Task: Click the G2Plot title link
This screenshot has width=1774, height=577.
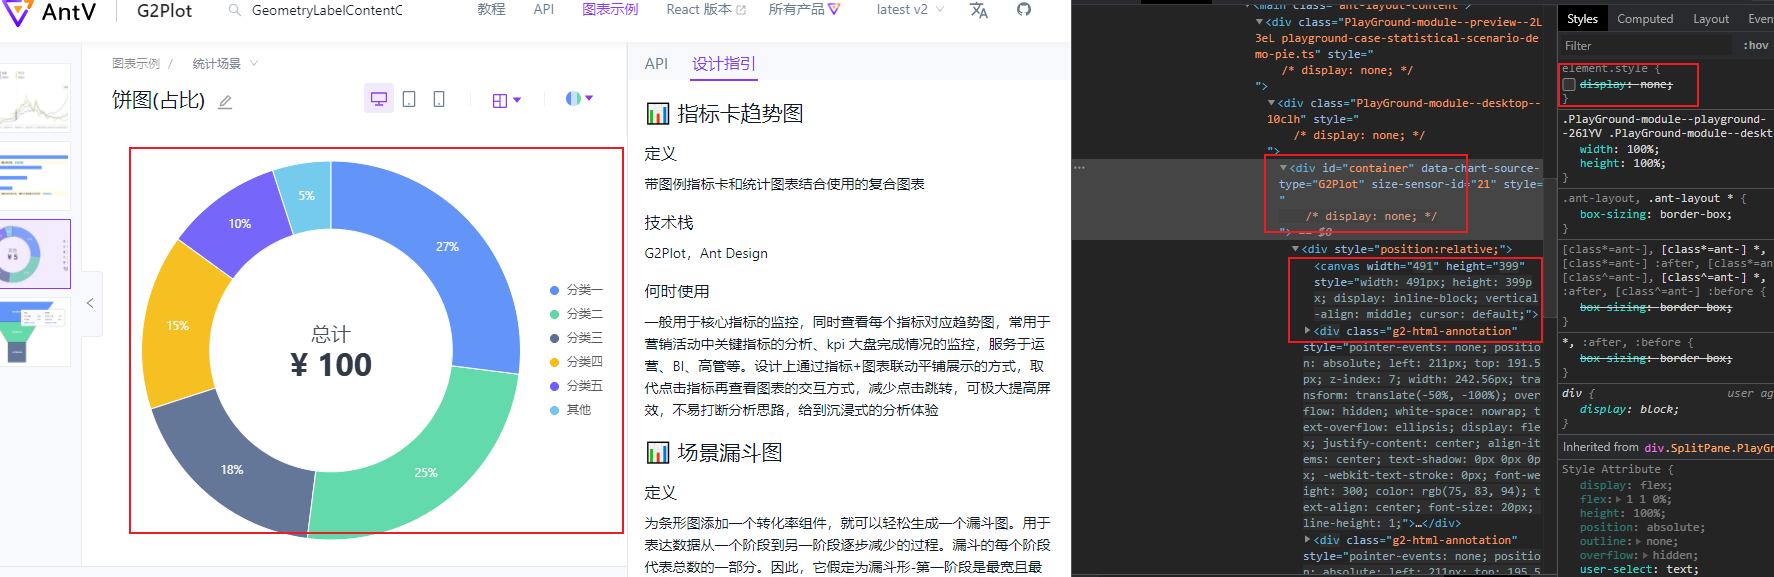Action: point(164,11)
